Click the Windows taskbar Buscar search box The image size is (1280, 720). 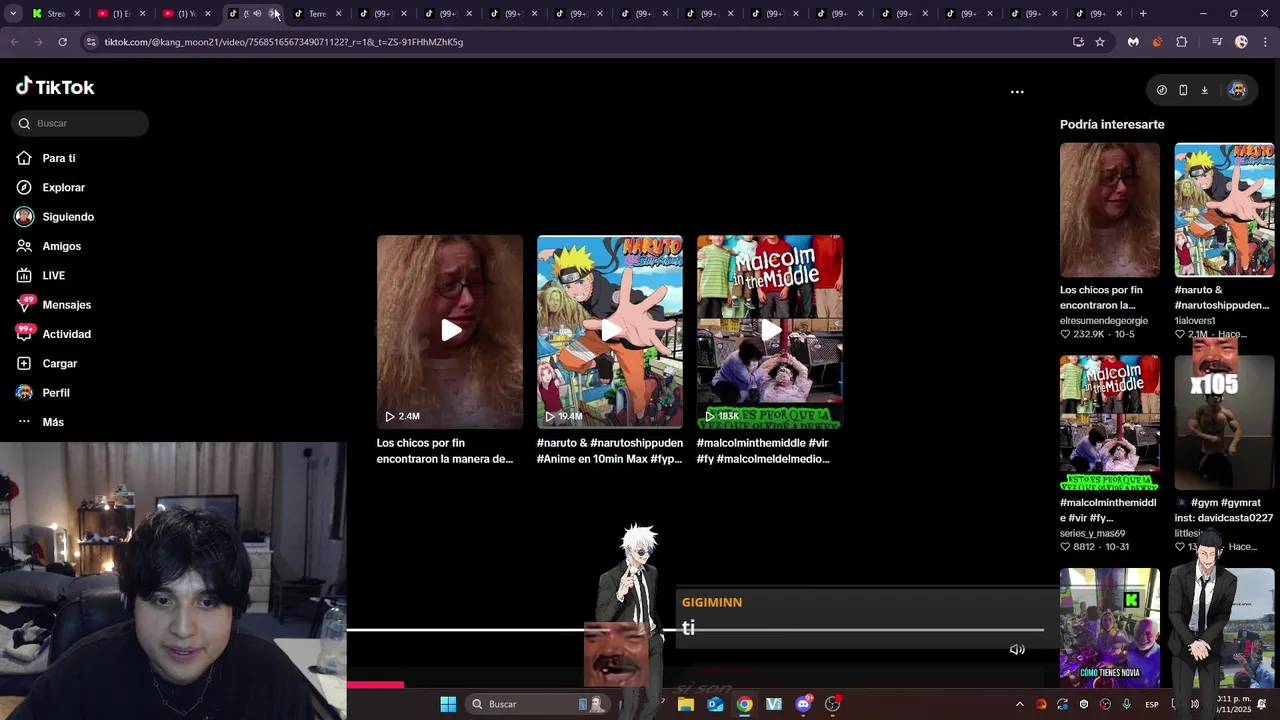tap(538, 704)
